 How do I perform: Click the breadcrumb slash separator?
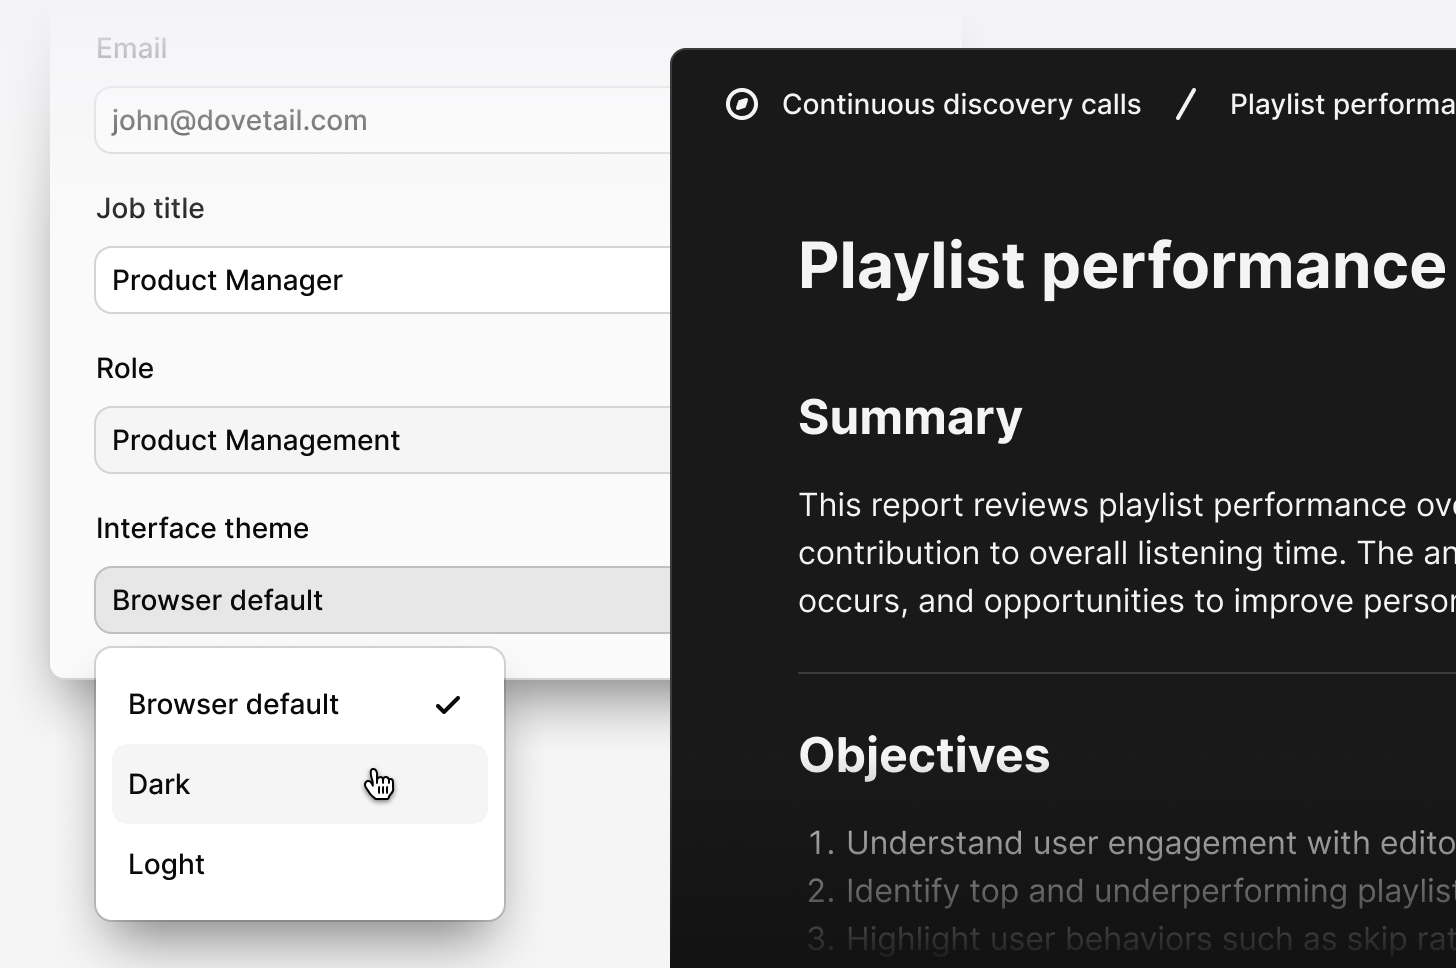click(x=1186, y=104)
